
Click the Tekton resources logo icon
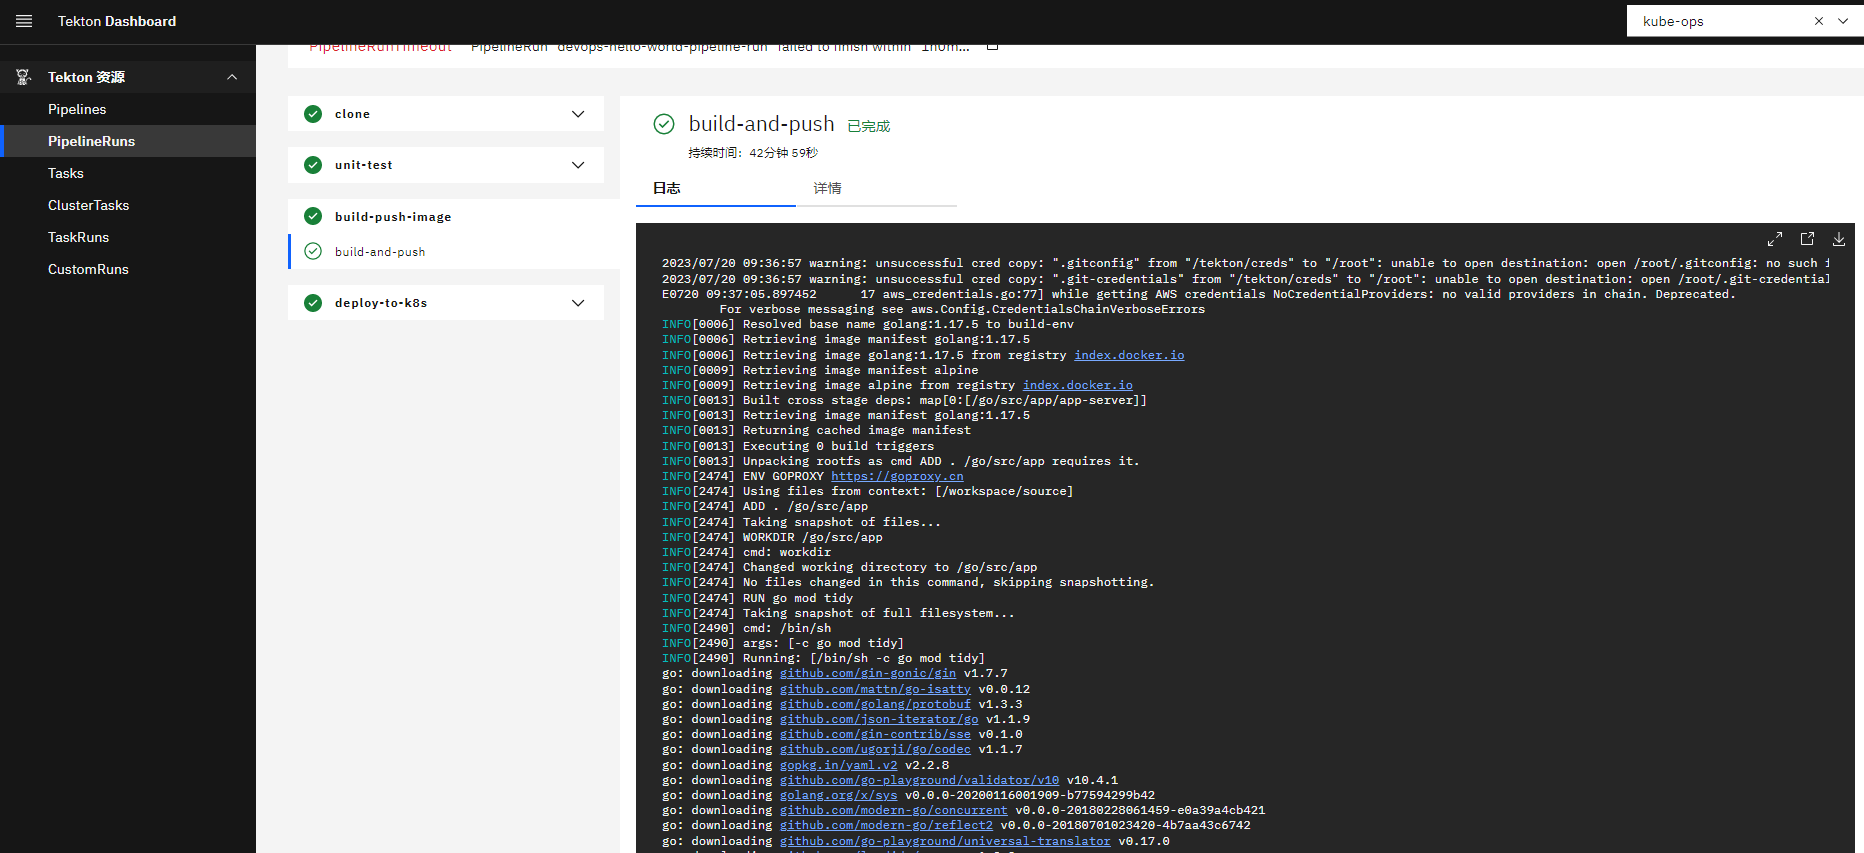(x=23, y=77)
